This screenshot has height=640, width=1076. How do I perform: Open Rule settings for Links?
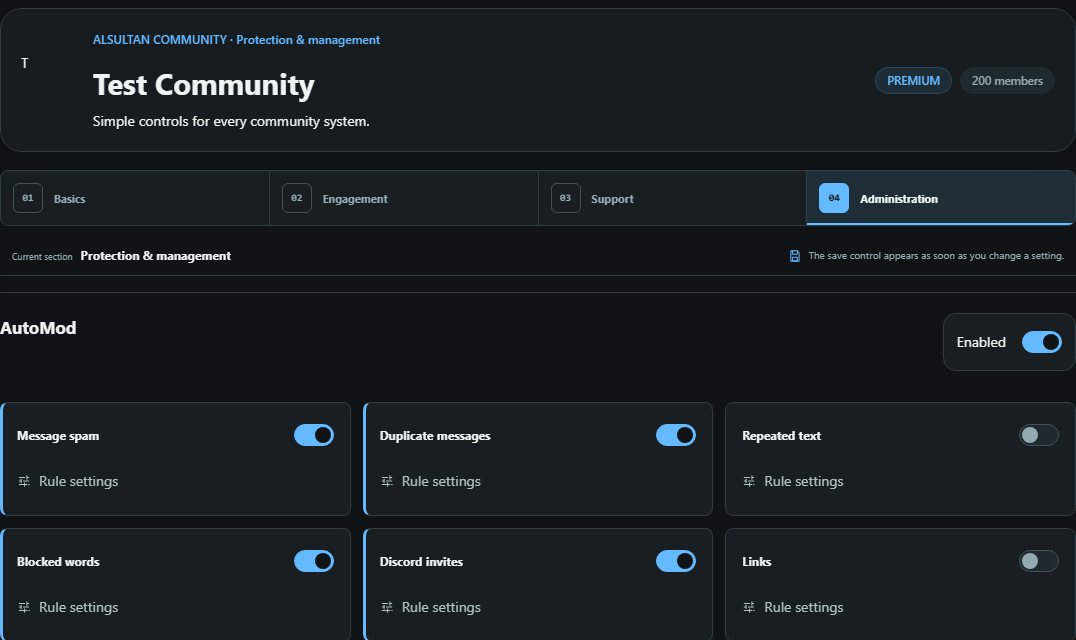pyautogui.click(x=793, y=607)
